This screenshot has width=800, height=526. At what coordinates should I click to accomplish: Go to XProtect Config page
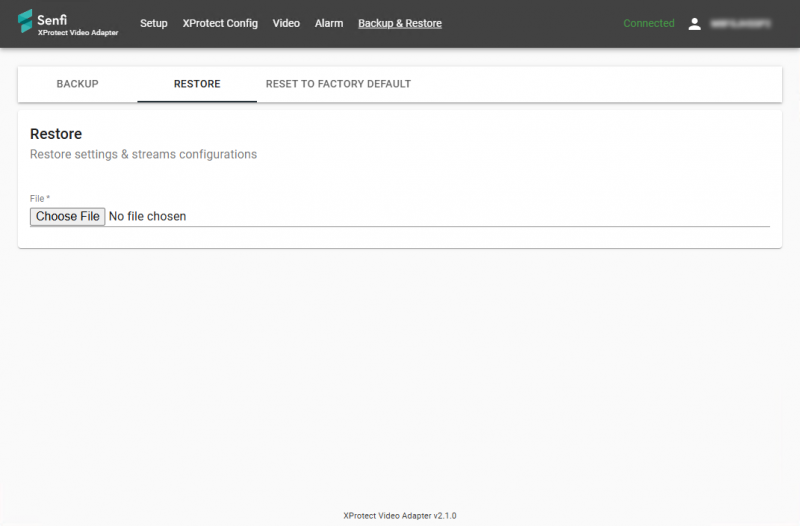(220, 23)
